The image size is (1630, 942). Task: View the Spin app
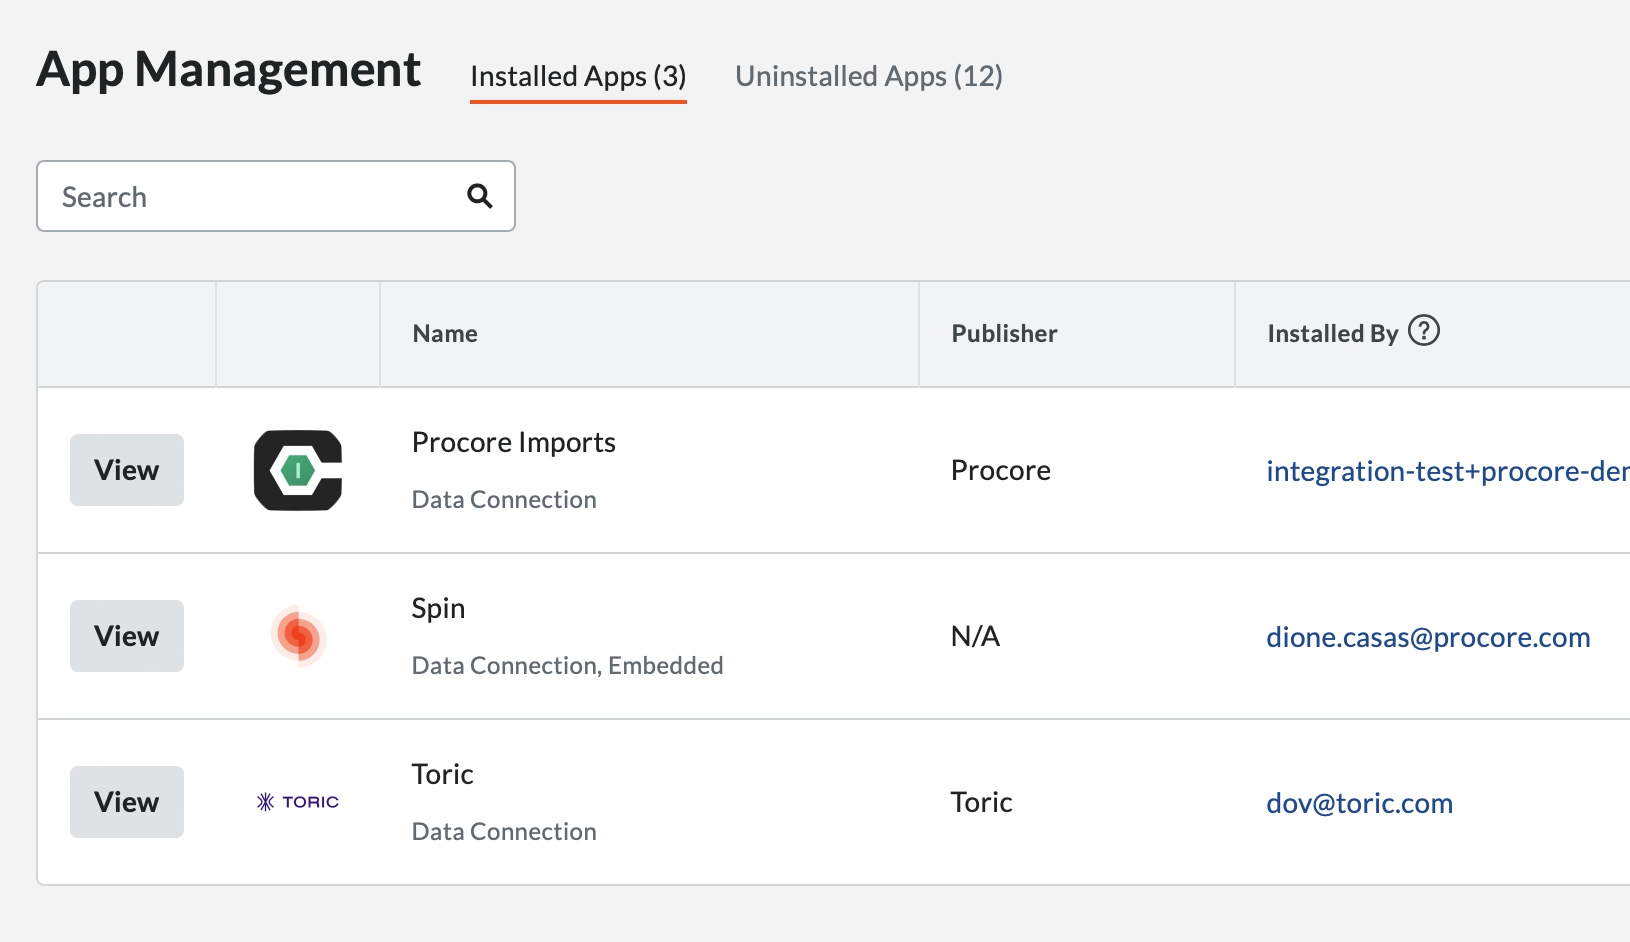coord(127,636)
